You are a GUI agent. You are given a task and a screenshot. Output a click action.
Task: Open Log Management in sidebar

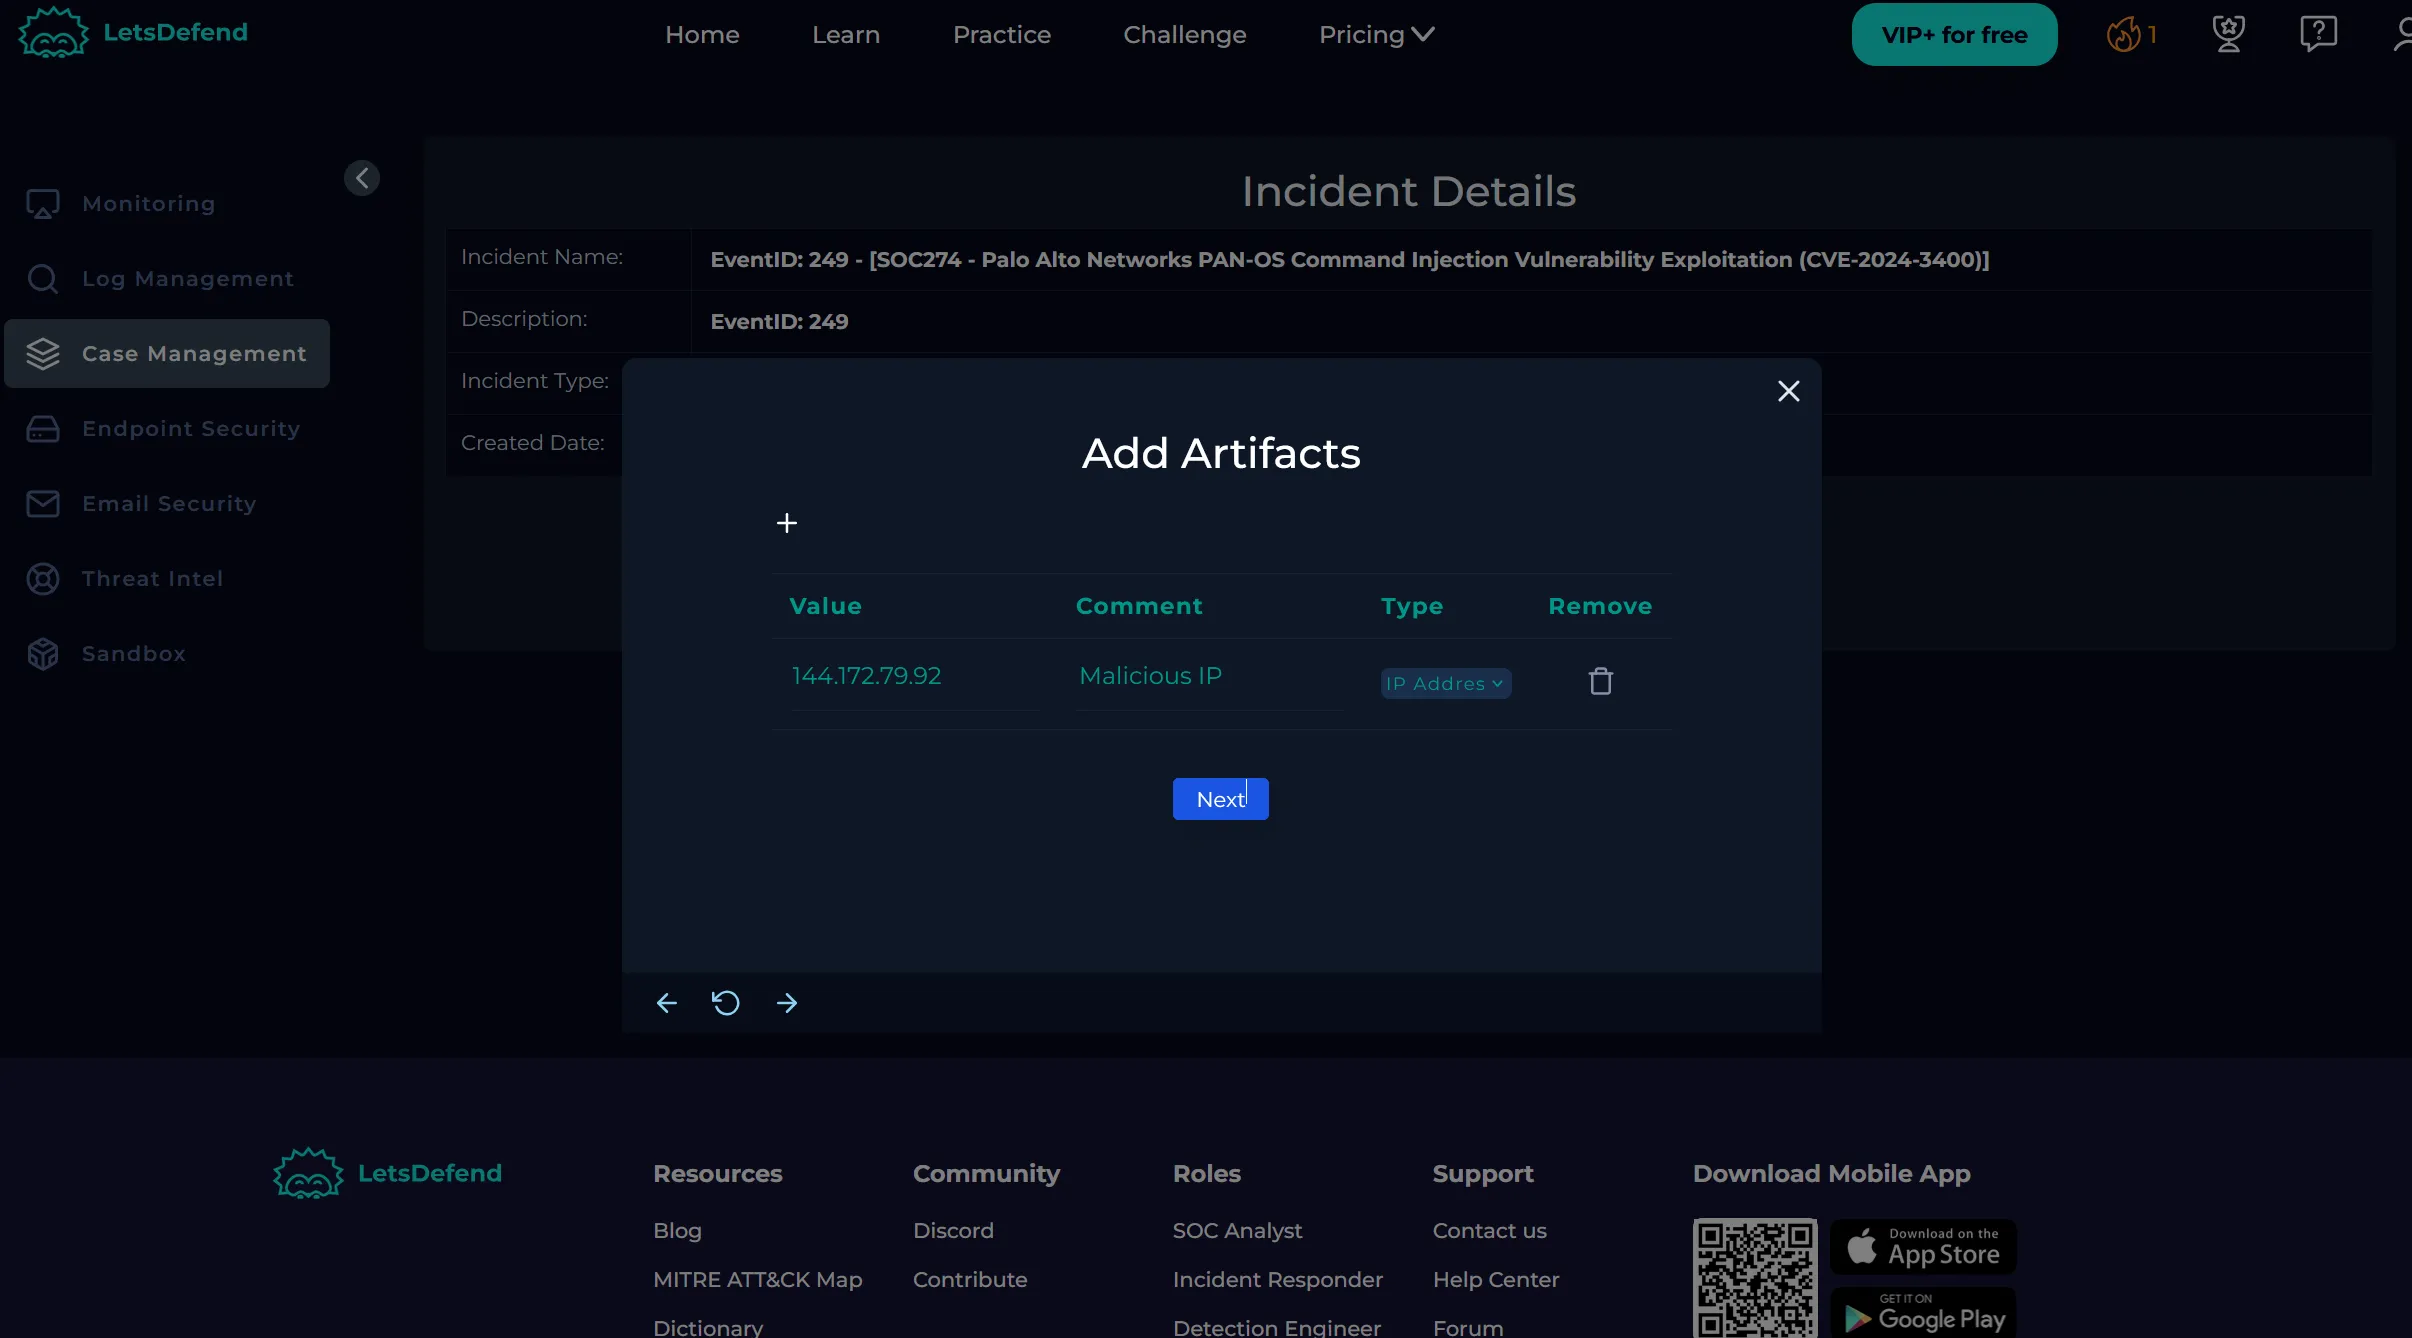(188, 279)
